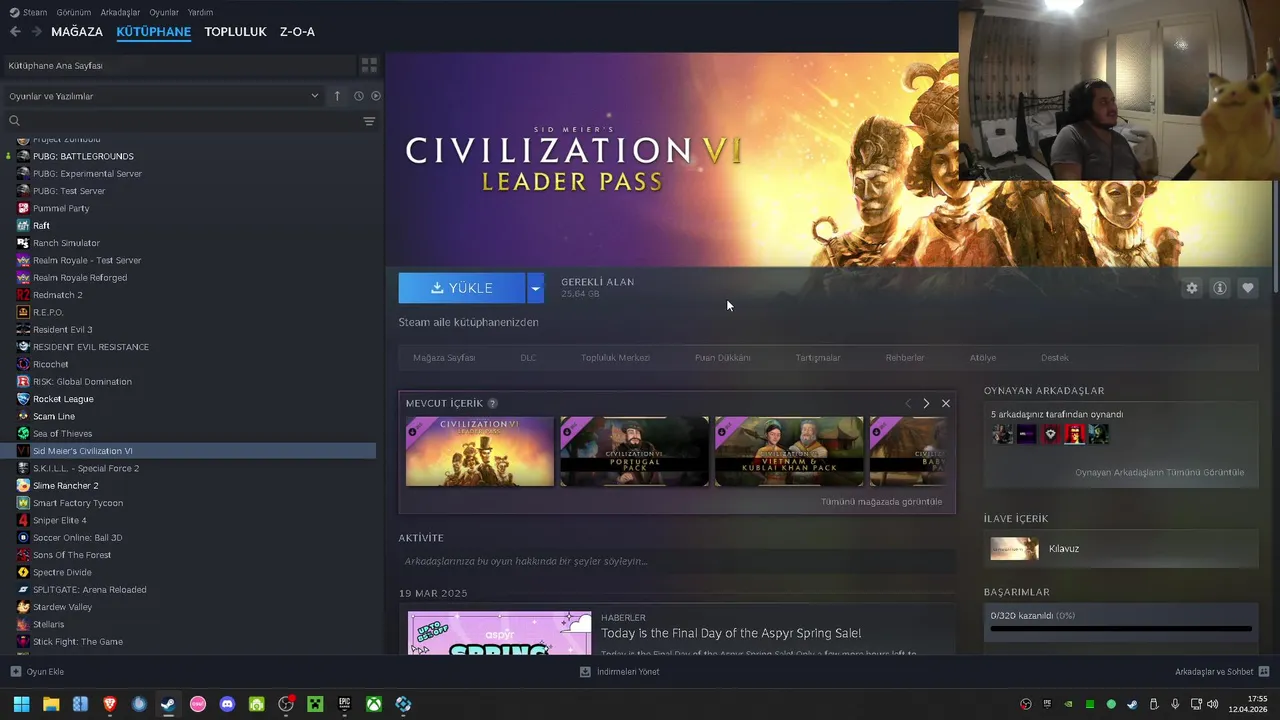
Task: Open install options dropdown arrow
Action: [535, 288]
